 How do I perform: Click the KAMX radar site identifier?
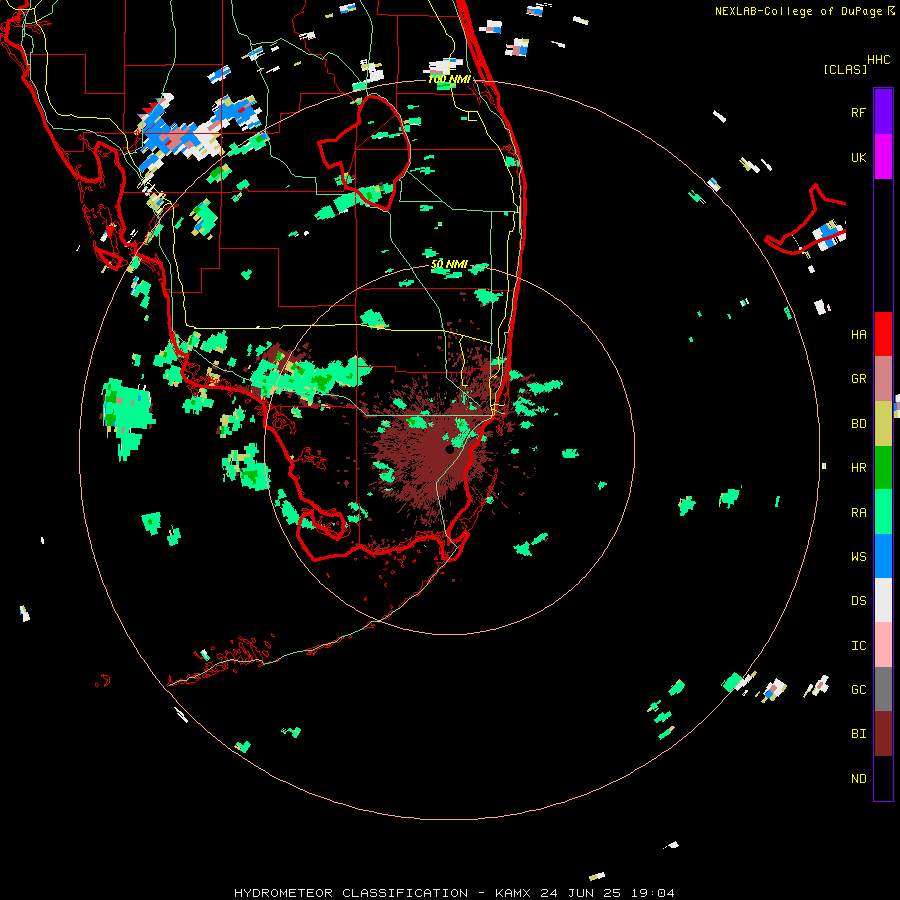[x=513, y=893]
